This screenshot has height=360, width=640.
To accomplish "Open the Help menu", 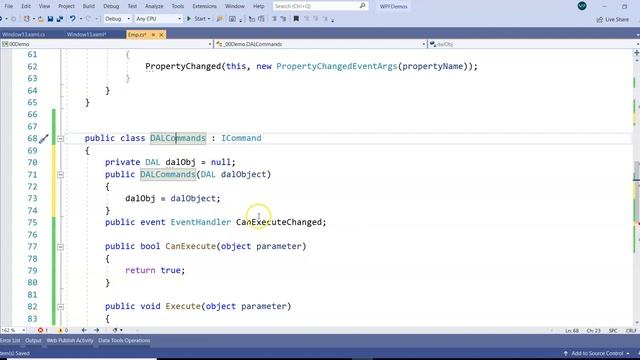I will click(x=258, y=6).
